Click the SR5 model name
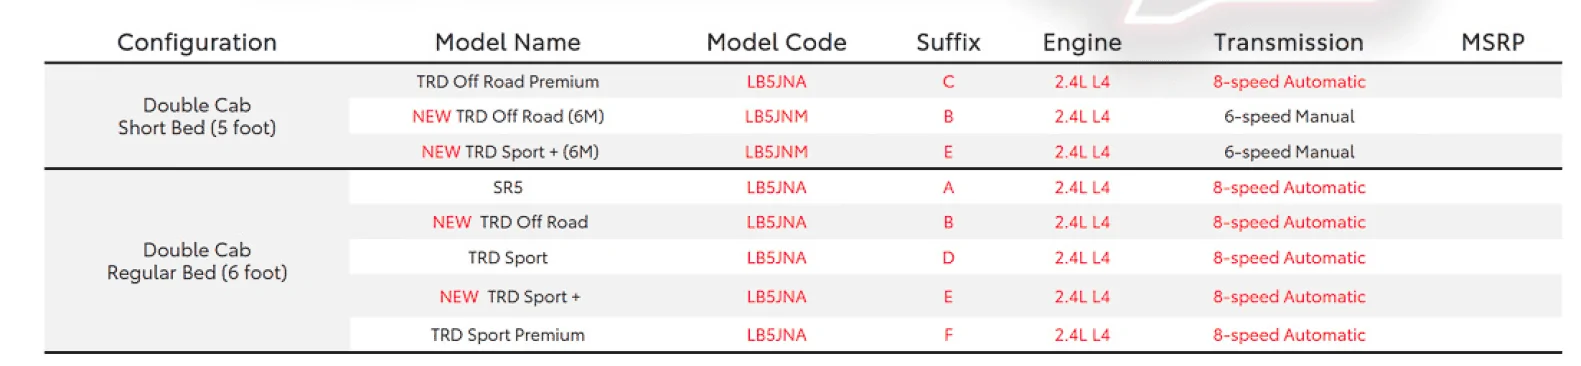1581x366 pixels. point(508,187)
